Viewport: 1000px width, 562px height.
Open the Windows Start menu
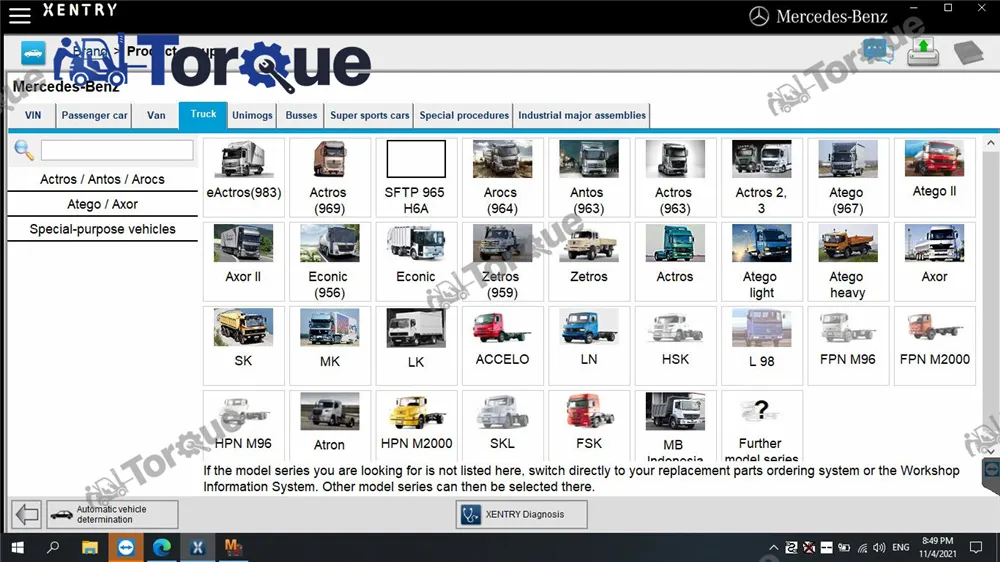[x=18, y=547]
